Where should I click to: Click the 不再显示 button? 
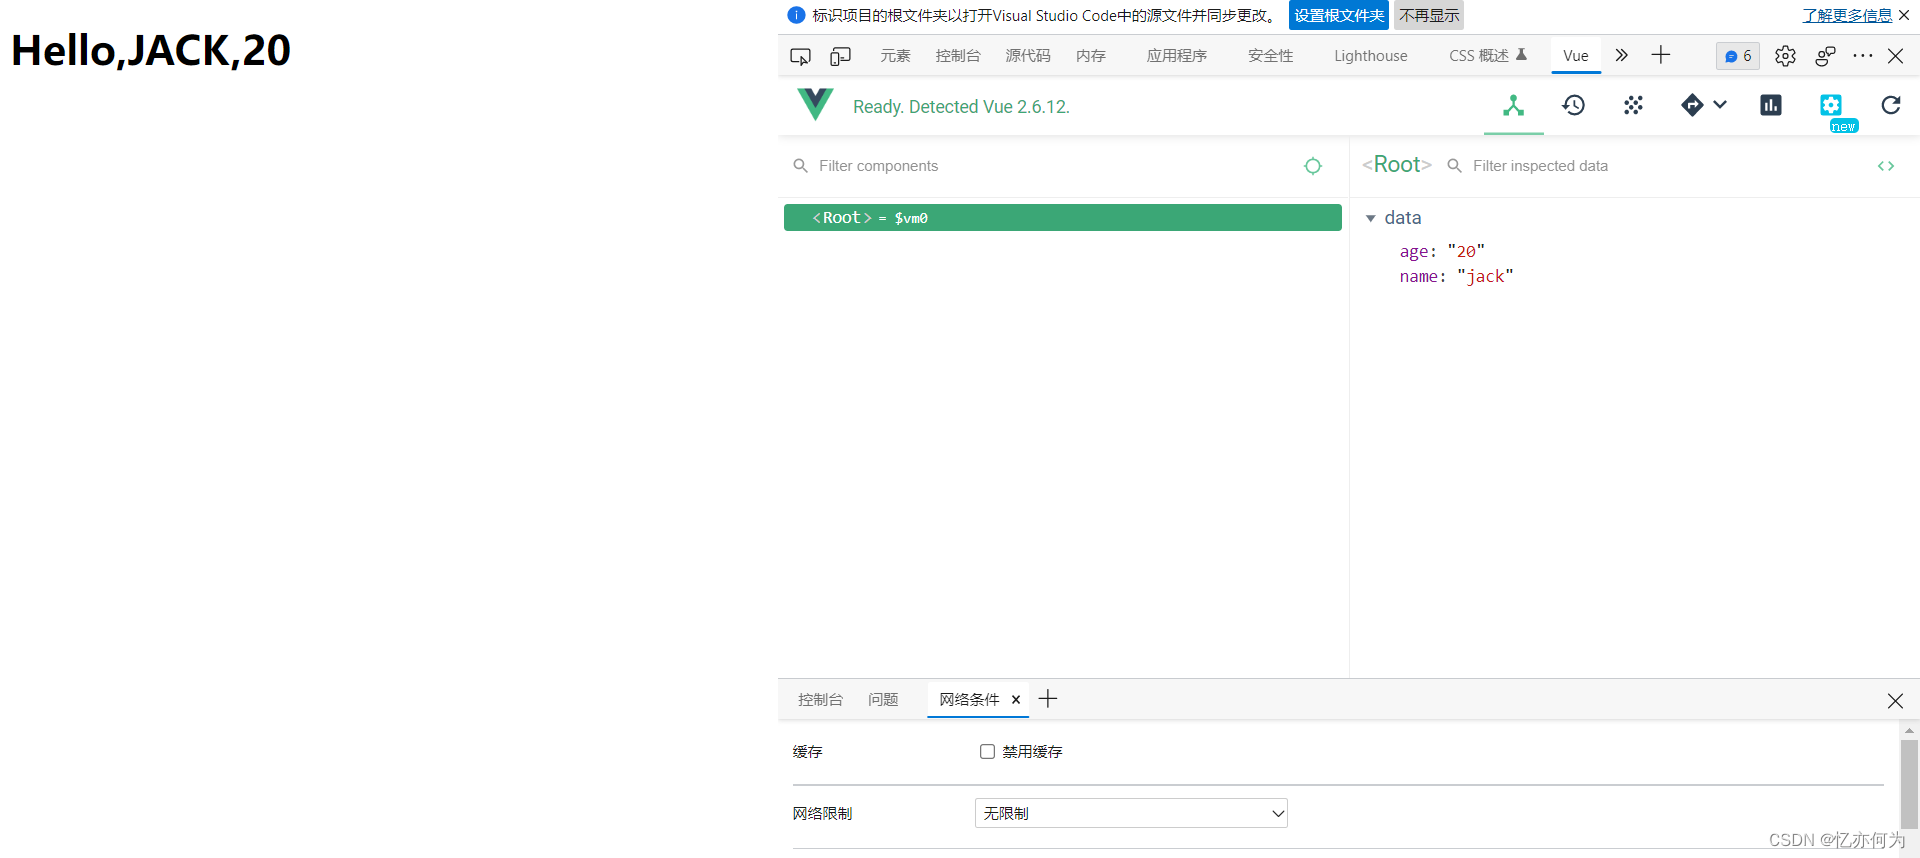[x=1429, y=15]
